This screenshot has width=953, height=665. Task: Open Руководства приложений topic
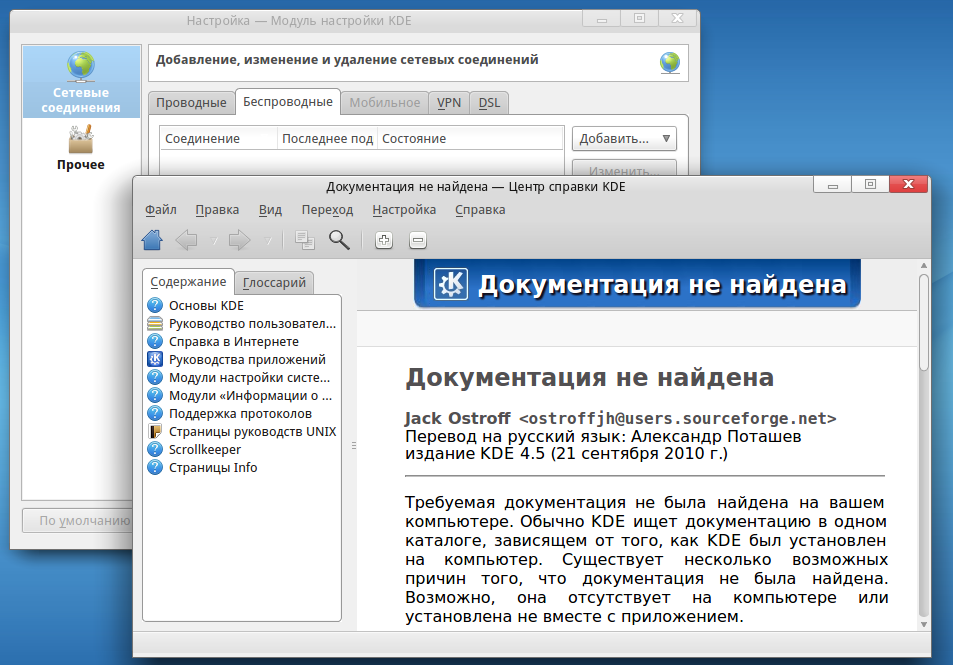247,360
